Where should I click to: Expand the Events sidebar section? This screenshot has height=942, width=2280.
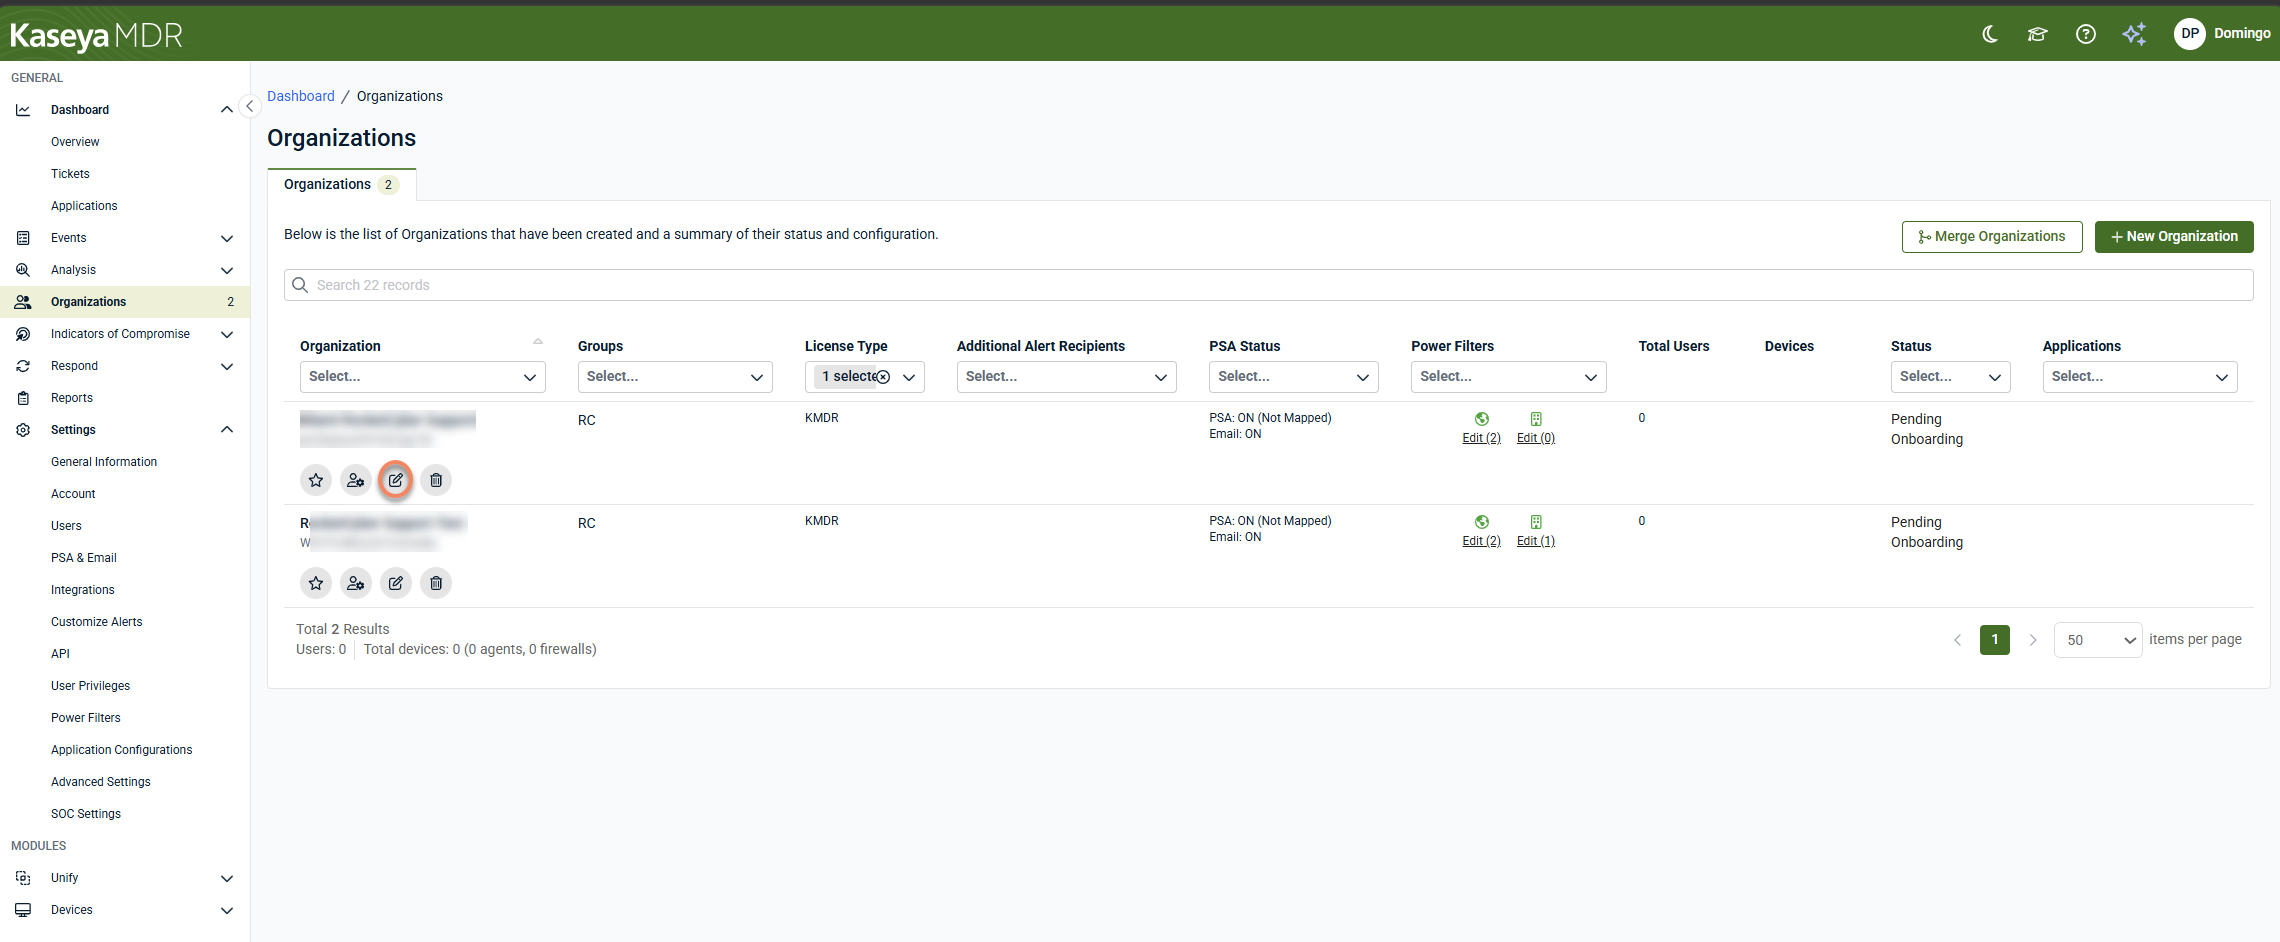pyautogui.click(x=227, y=238)
